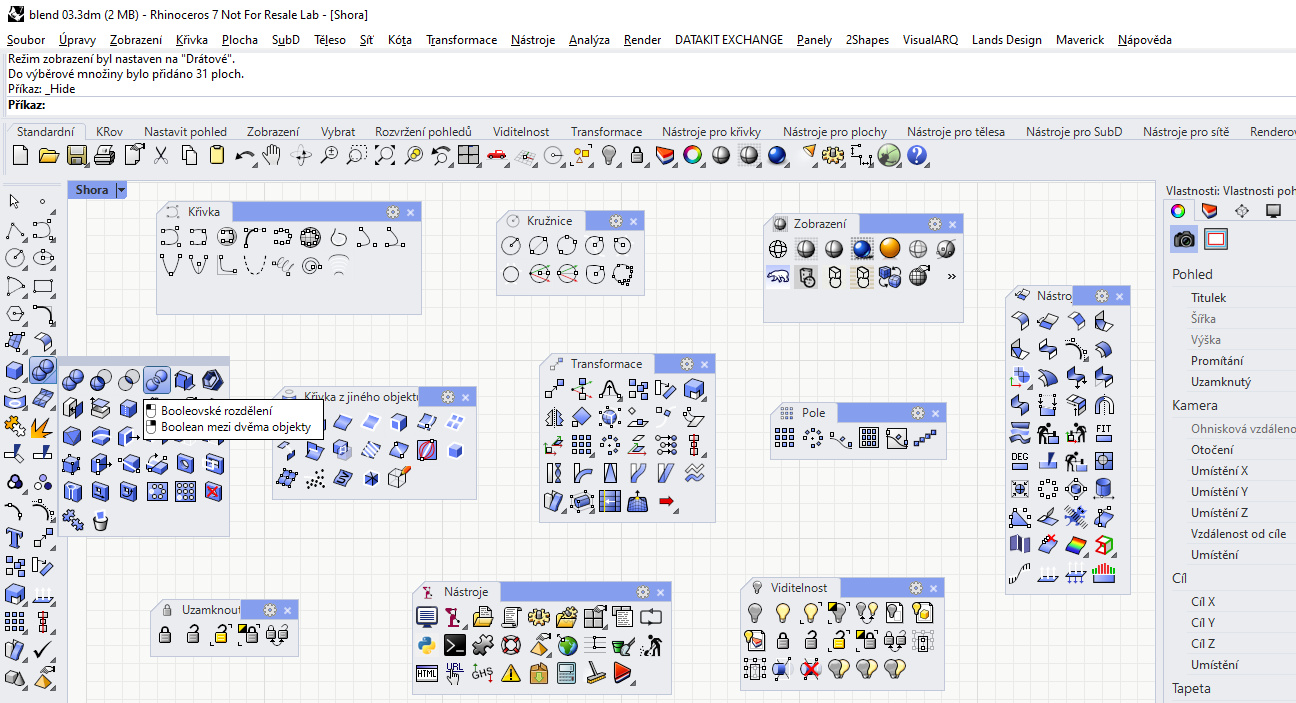Toggle ghosted display mode in Zobrazení panel
This screenshot has height=703, width=1296.
point(918,248)
